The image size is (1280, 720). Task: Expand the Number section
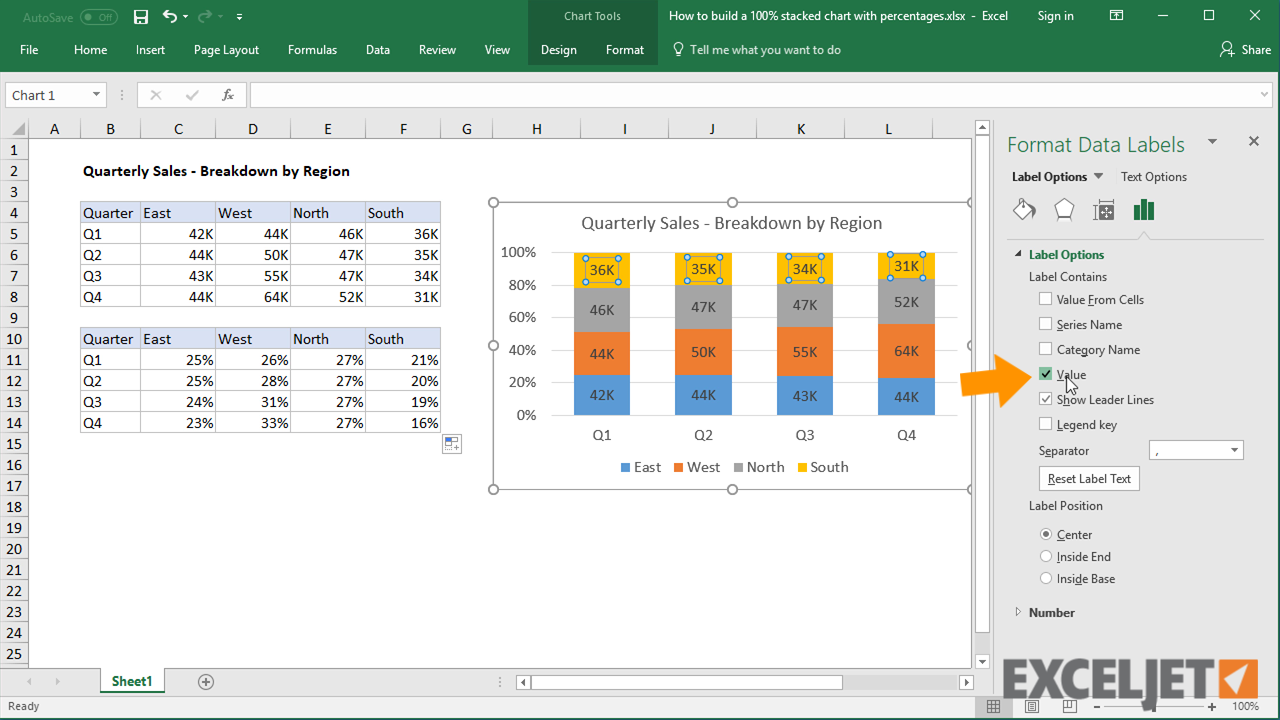tap(1019, 612)
